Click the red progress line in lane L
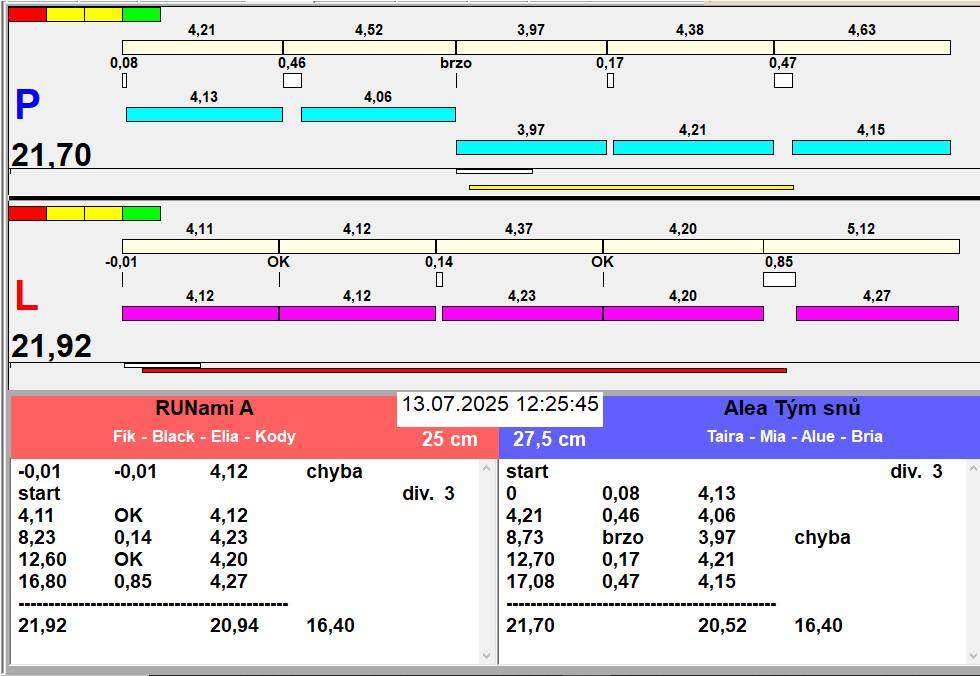Viewport: 980px width, 676px height. pyautogui.click(x=464, y=370)
